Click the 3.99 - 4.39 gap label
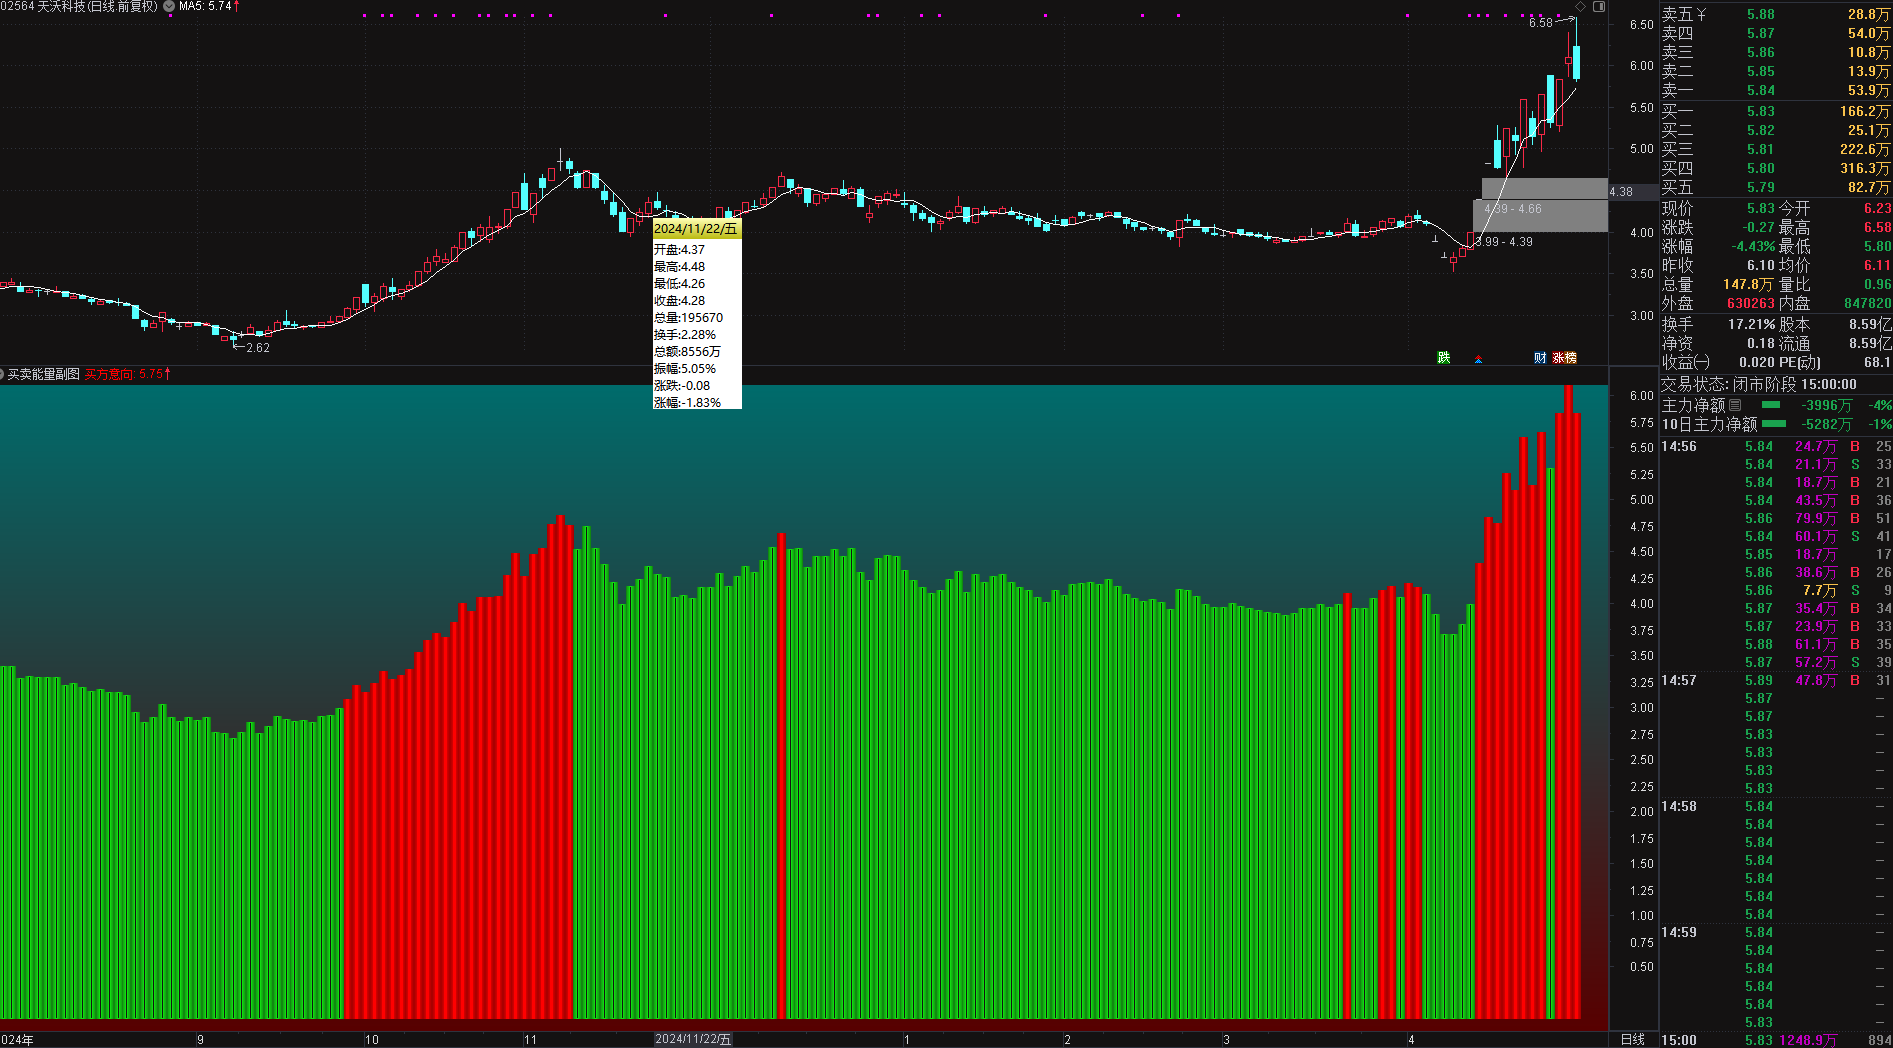The image size is (1893, 1048). [x=1504, y=242]
